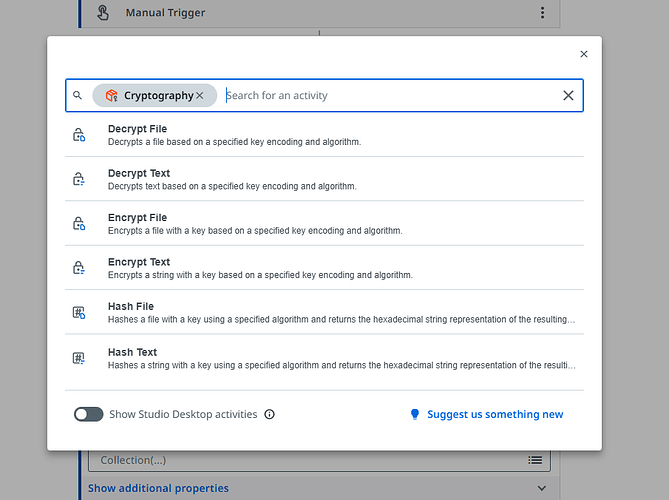This screenshot has width=669, height=500.
Task: Click the Encrypt File padlock icon
Action: click(79, 223)
